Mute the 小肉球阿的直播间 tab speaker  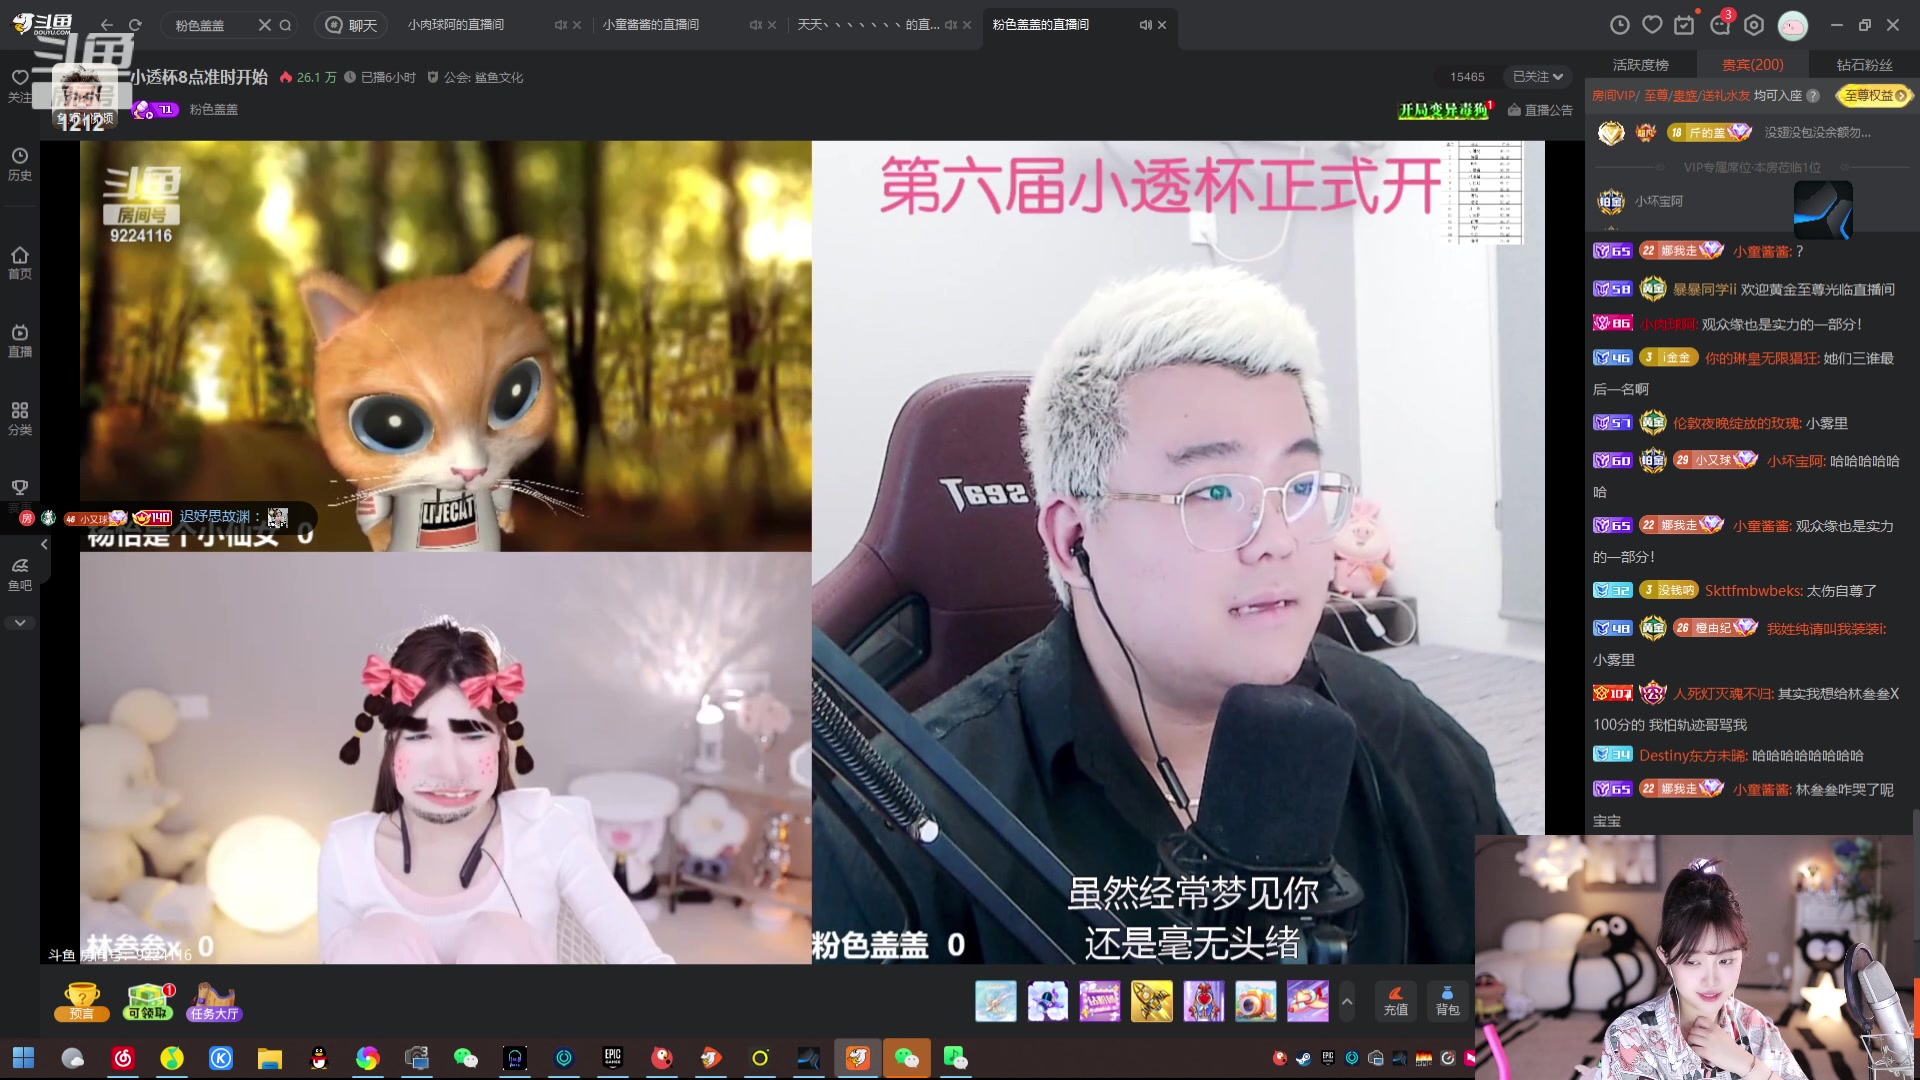(561, 25)
